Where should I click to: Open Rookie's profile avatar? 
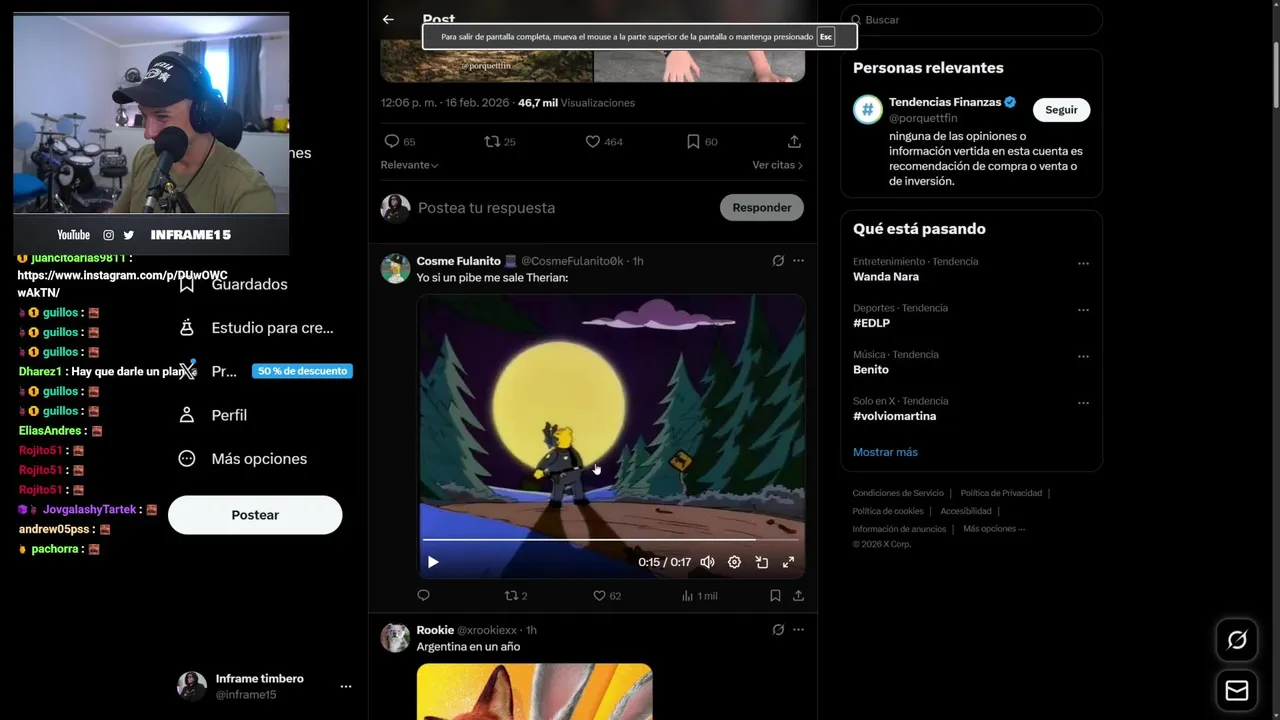coord(395,637)
